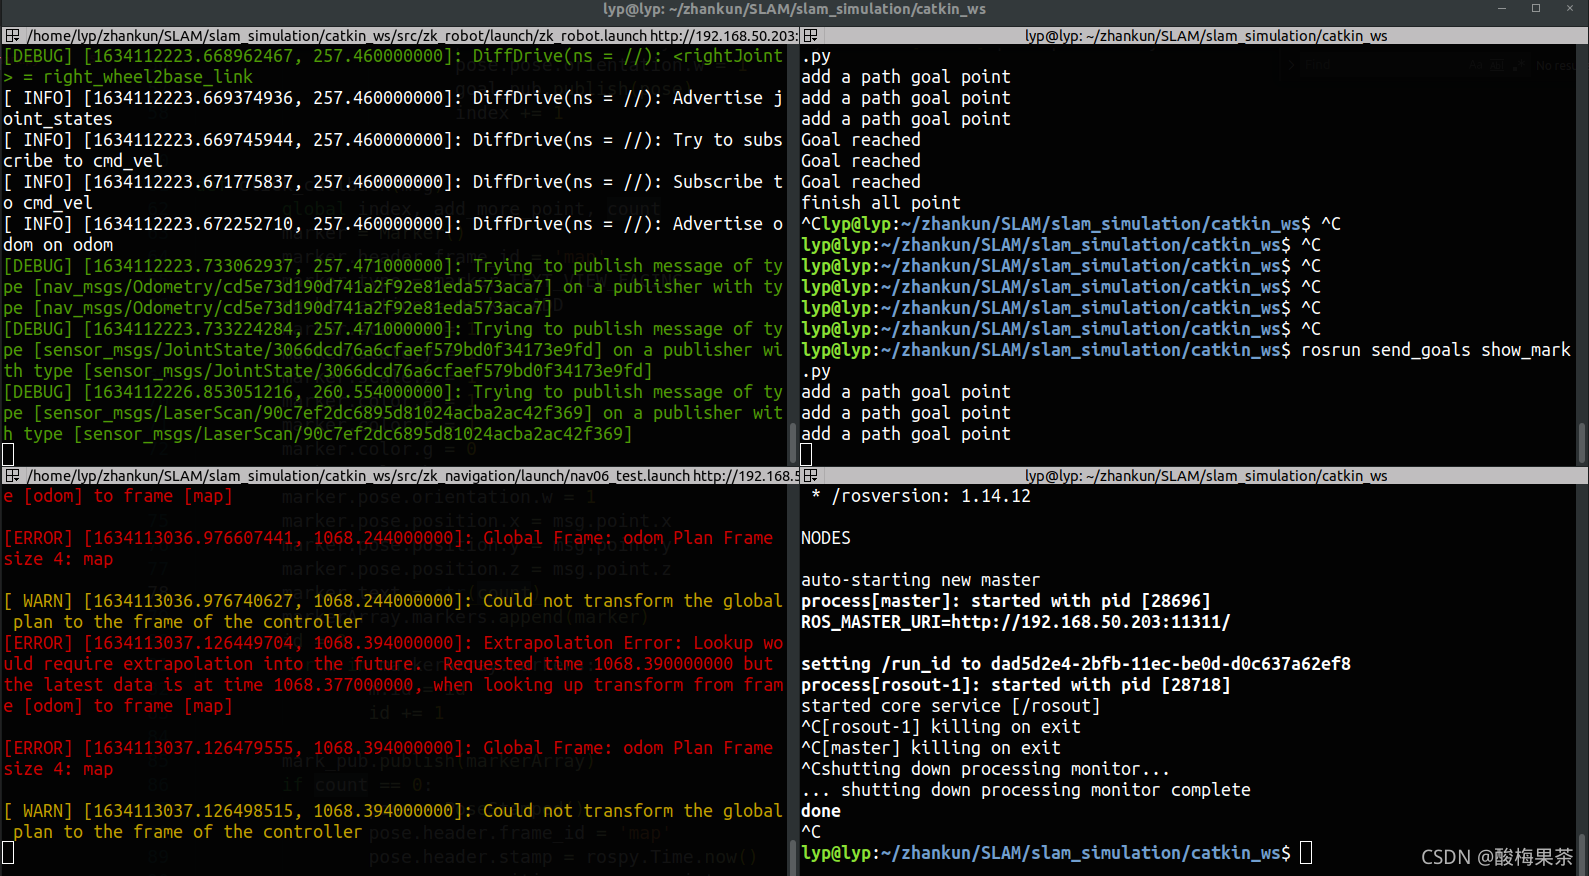Open the group menu icon of the send_goals terminal pane
Screen dimensions: 1589x876
(x=810, y=36)
